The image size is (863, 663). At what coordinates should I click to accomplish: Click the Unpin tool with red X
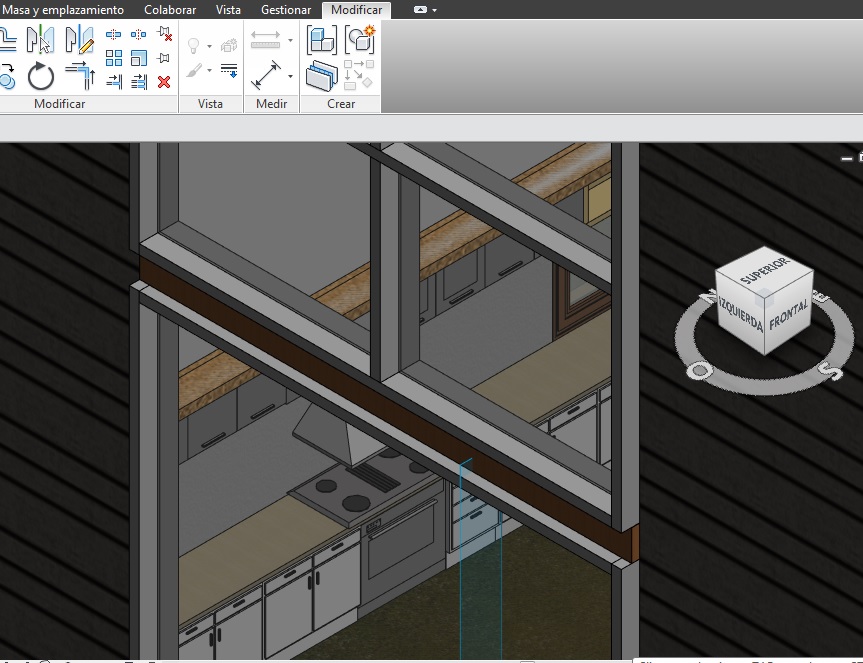point(164,35)
